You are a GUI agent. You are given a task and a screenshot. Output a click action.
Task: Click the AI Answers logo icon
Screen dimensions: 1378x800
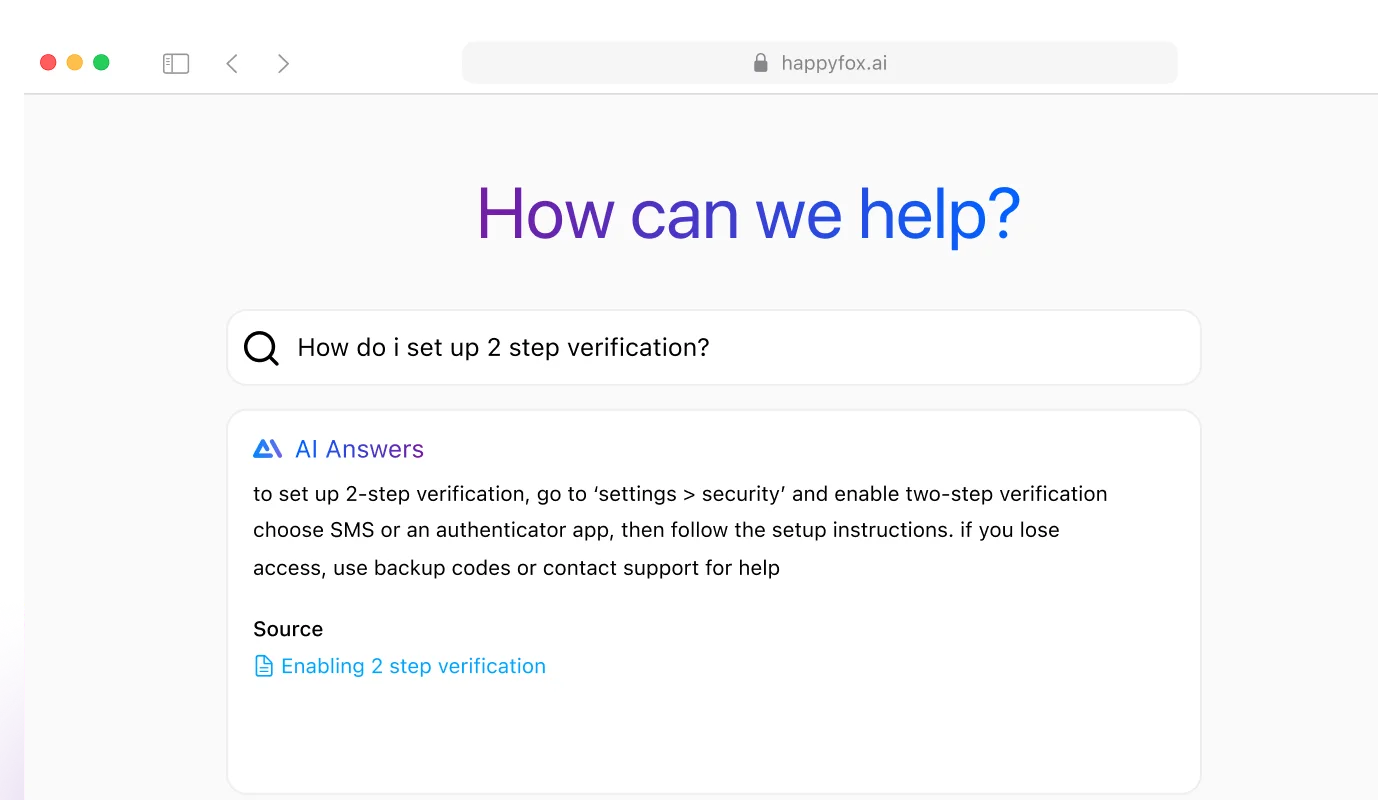point(268,449)
